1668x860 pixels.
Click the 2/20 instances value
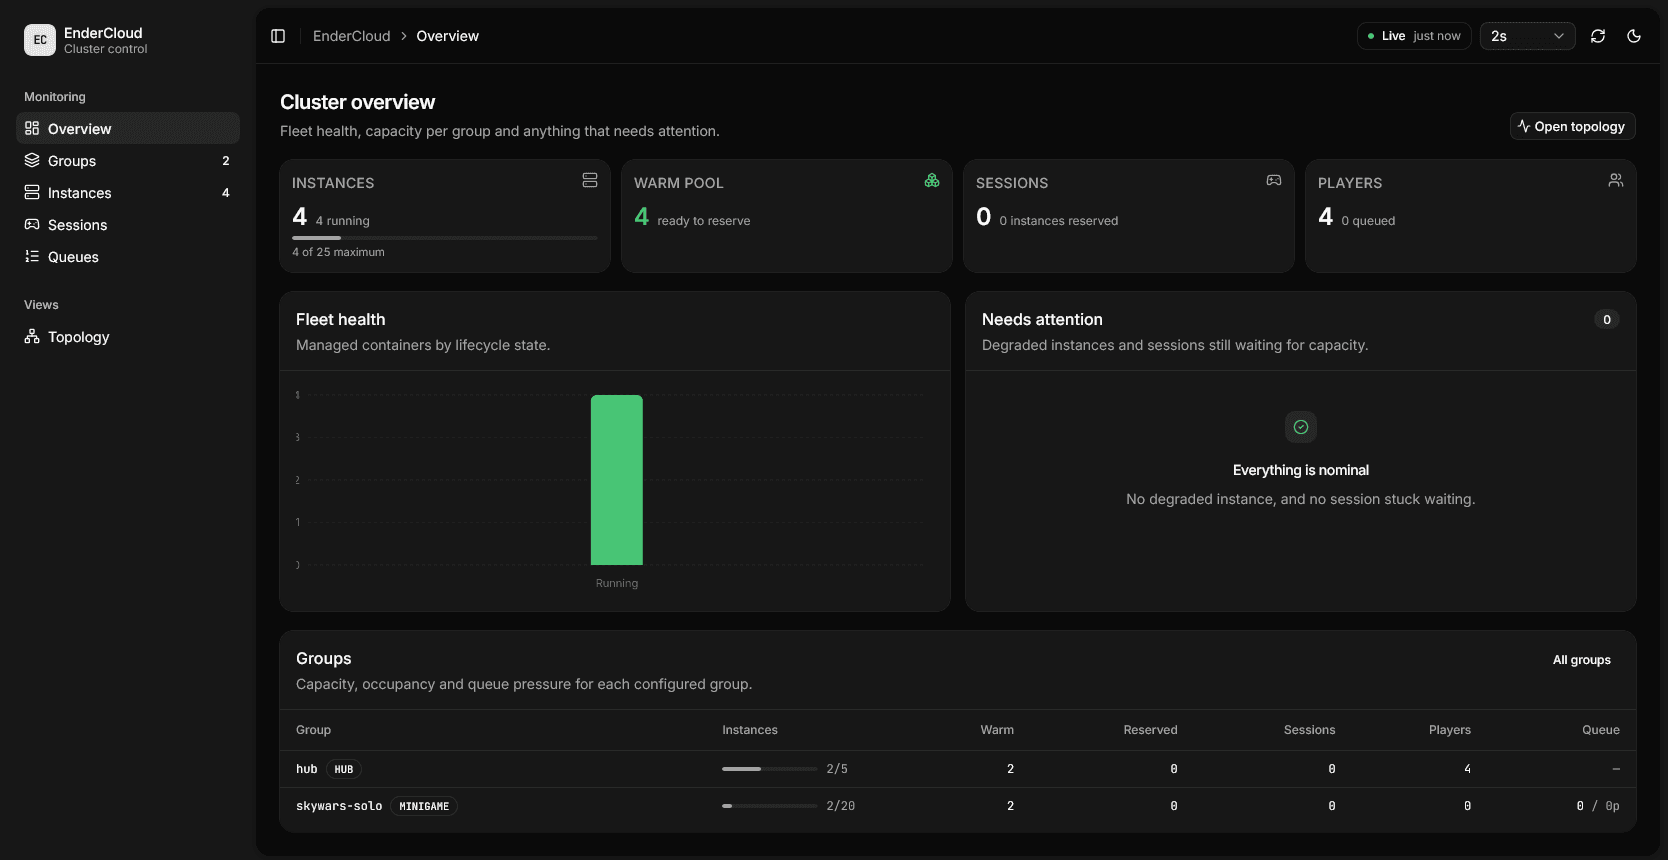tap(841, 806)
